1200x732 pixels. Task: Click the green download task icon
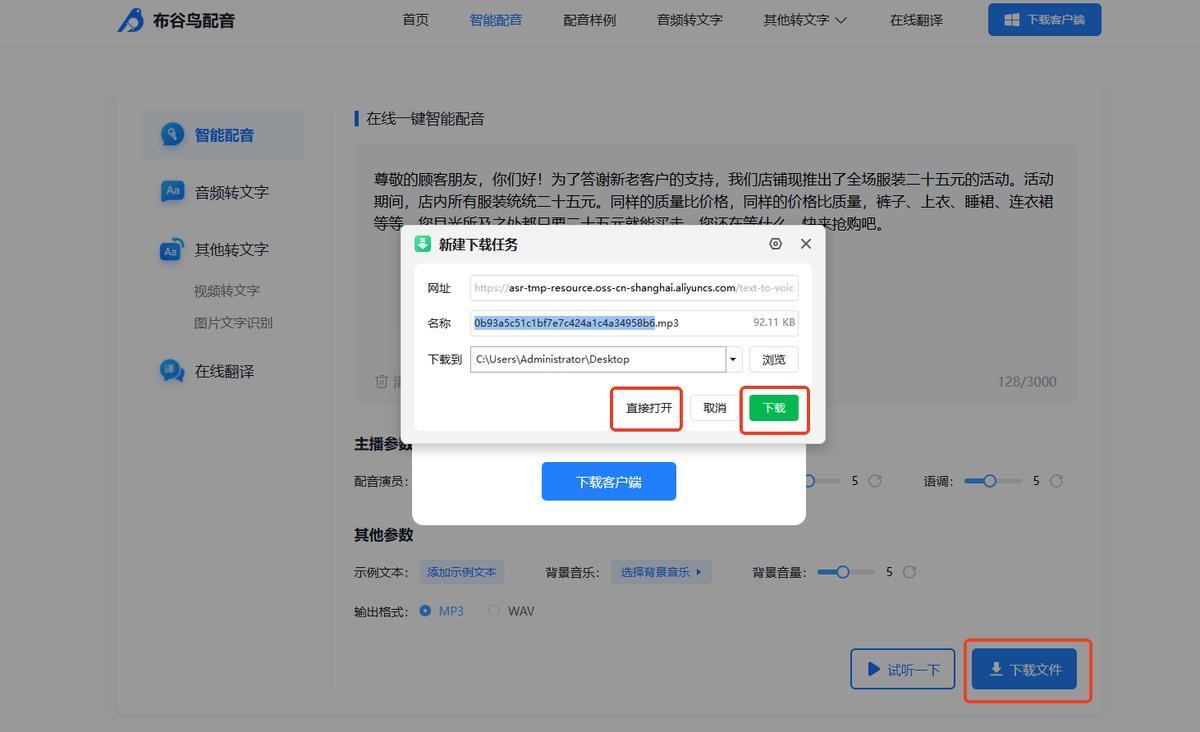[423, 244]
